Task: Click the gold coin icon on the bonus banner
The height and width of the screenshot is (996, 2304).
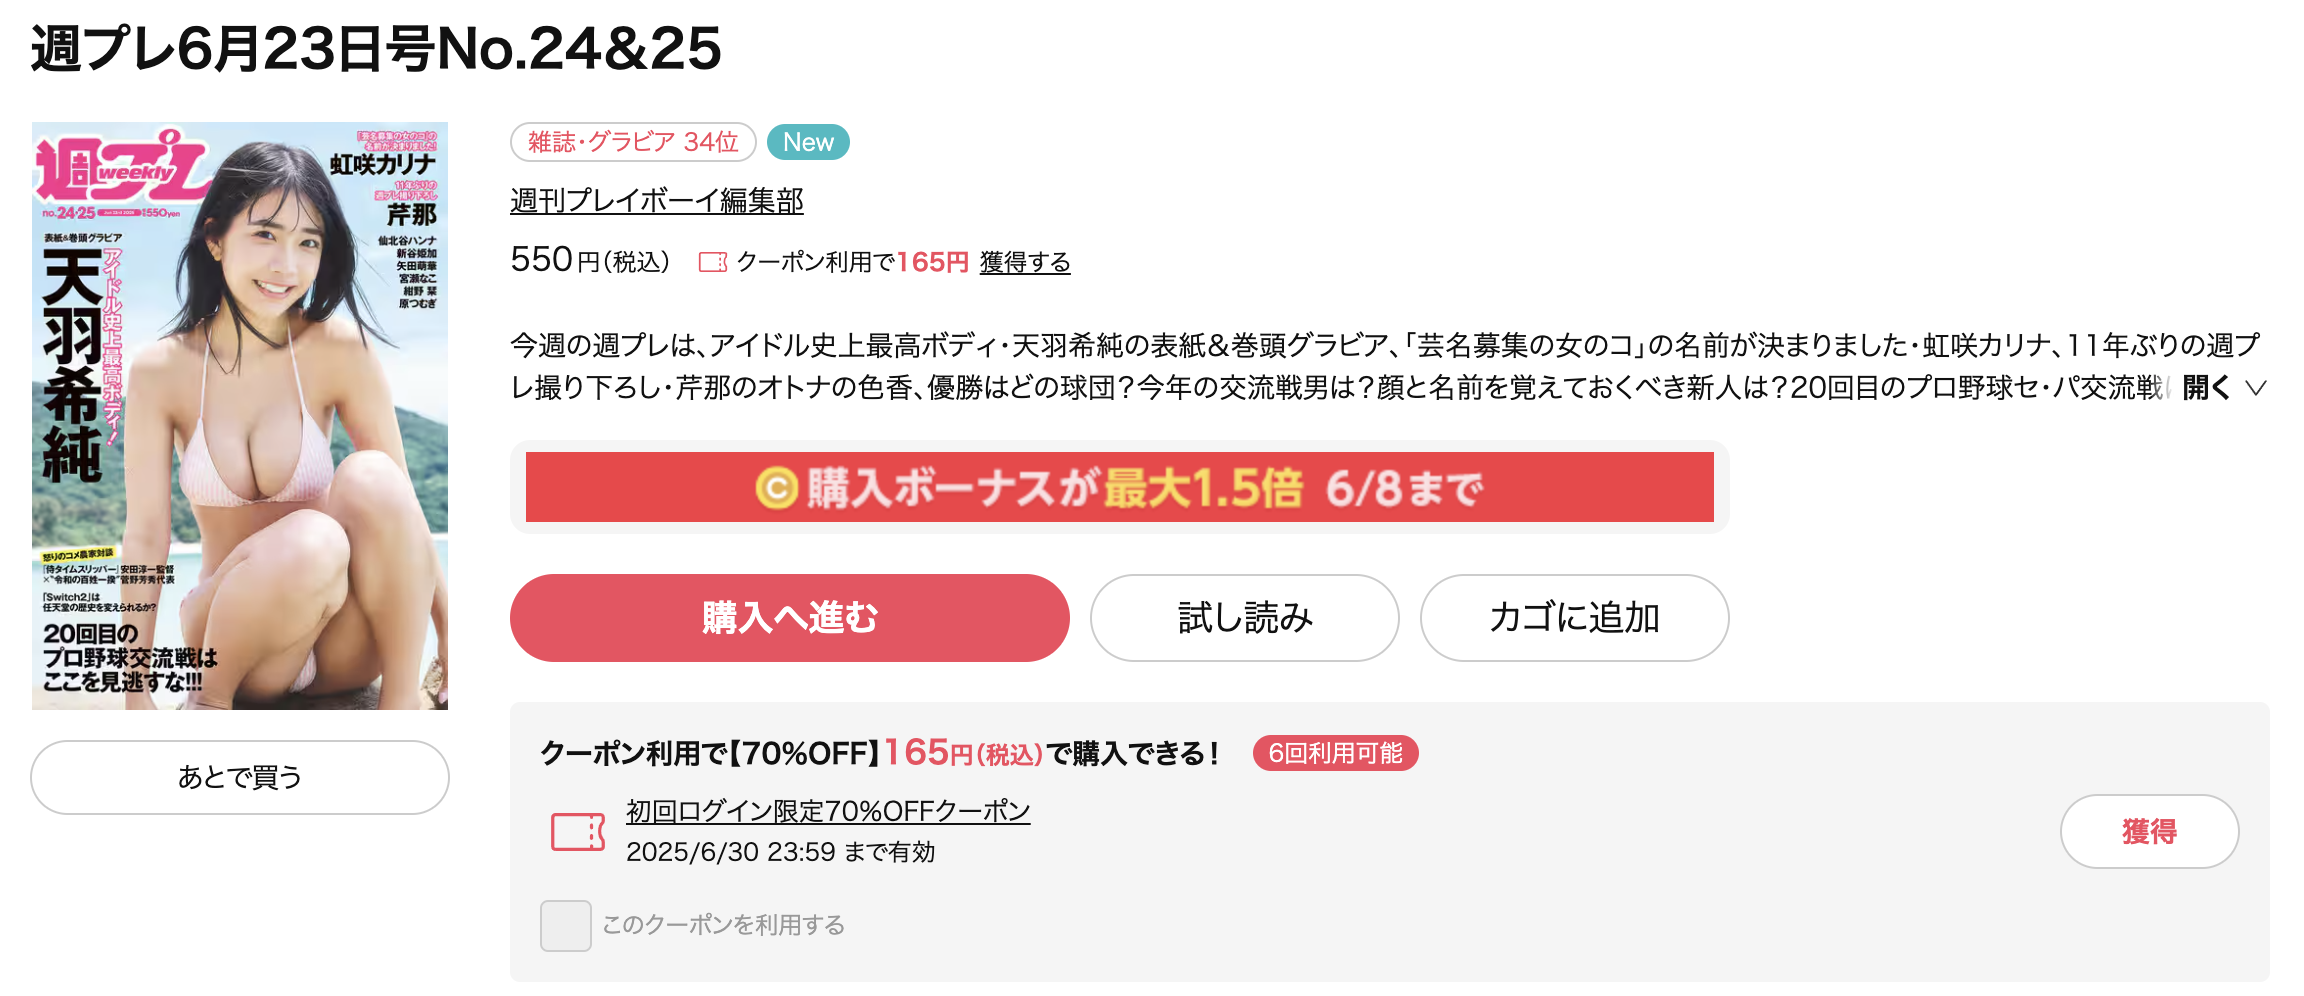Action: coord(776,488)
